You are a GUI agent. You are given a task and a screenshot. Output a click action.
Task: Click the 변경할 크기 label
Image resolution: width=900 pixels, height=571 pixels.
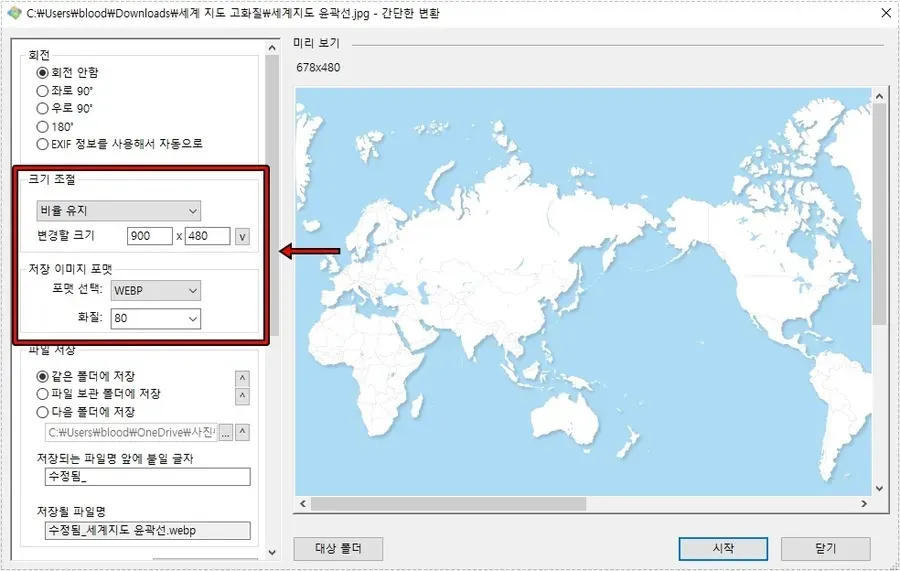coord(65,235)
